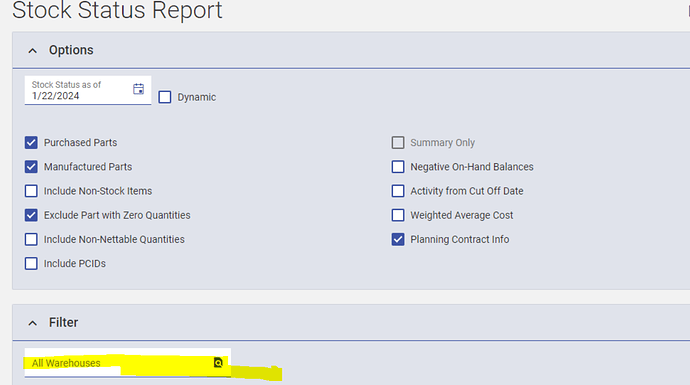Click the warehouse search lookup icon
This screenshot has height=385, width=690.
218,363
